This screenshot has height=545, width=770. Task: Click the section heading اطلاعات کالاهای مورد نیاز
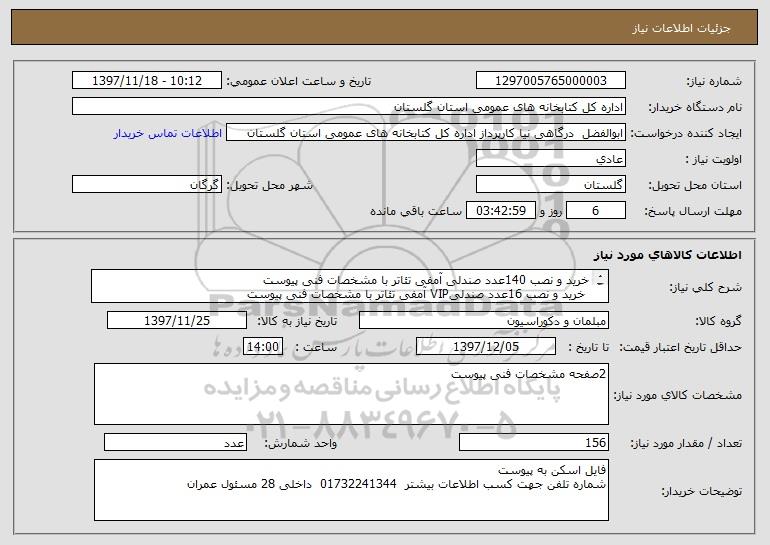coord(667,255)
